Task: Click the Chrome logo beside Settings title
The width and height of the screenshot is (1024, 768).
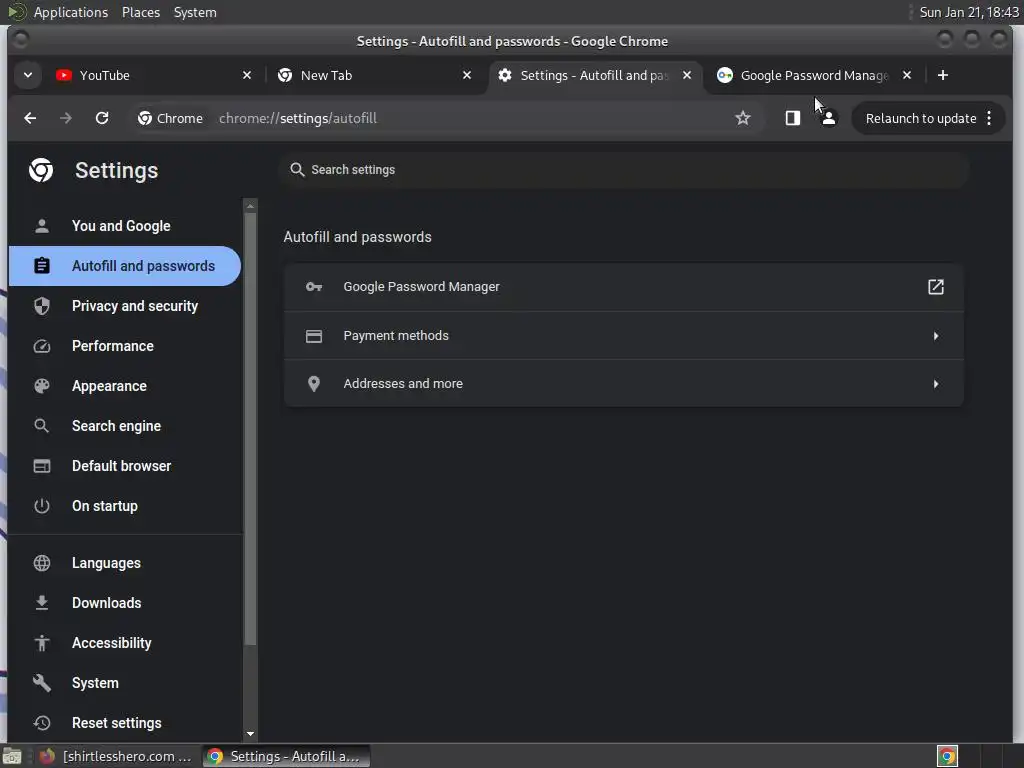Action: coord(41,170)
